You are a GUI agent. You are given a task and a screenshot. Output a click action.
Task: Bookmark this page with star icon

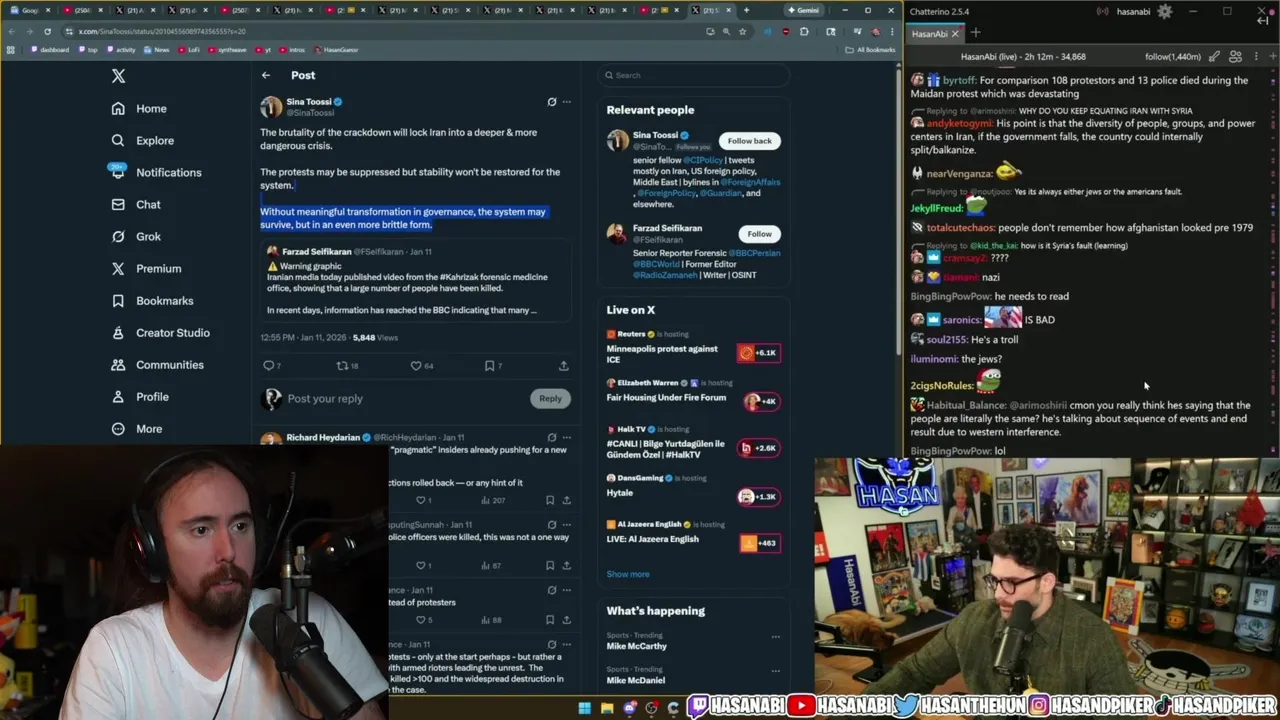[742, 31]
